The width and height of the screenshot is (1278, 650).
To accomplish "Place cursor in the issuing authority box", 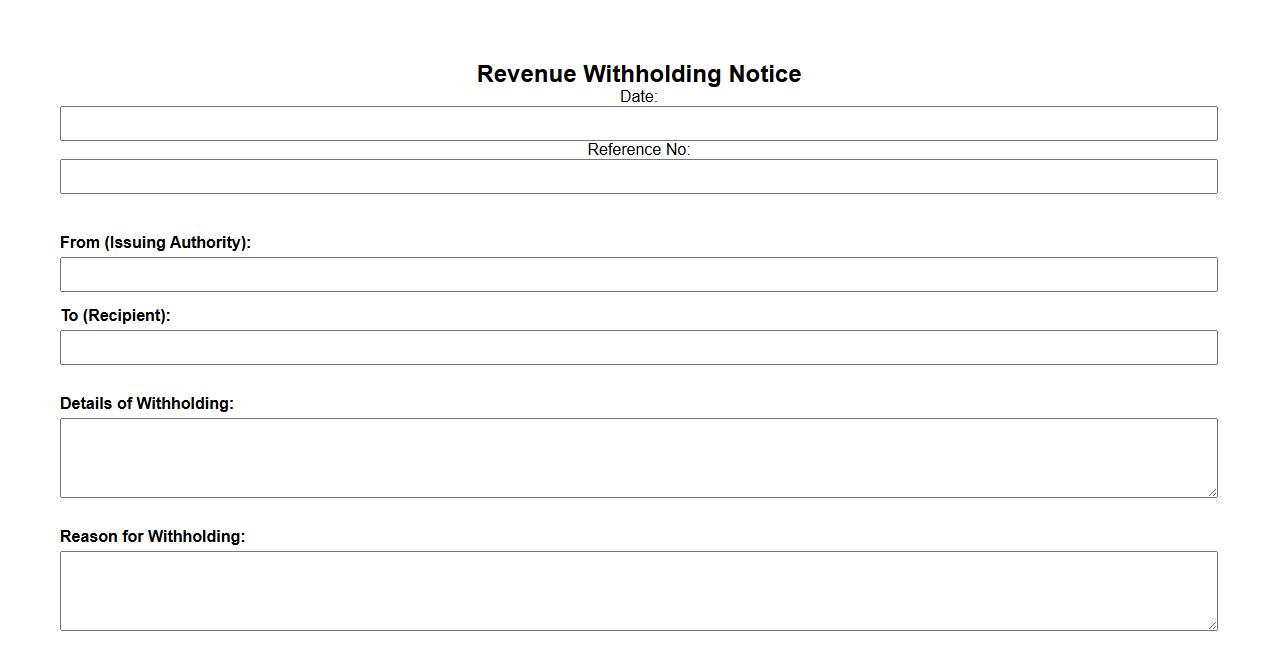I will click(x=638, y=275).
